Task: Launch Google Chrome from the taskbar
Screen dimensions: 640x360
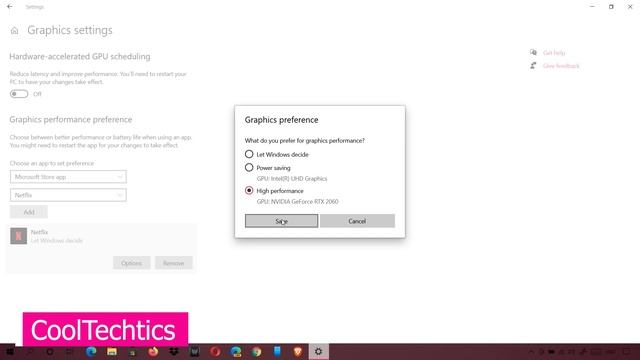Action: (x=257, y=351)
